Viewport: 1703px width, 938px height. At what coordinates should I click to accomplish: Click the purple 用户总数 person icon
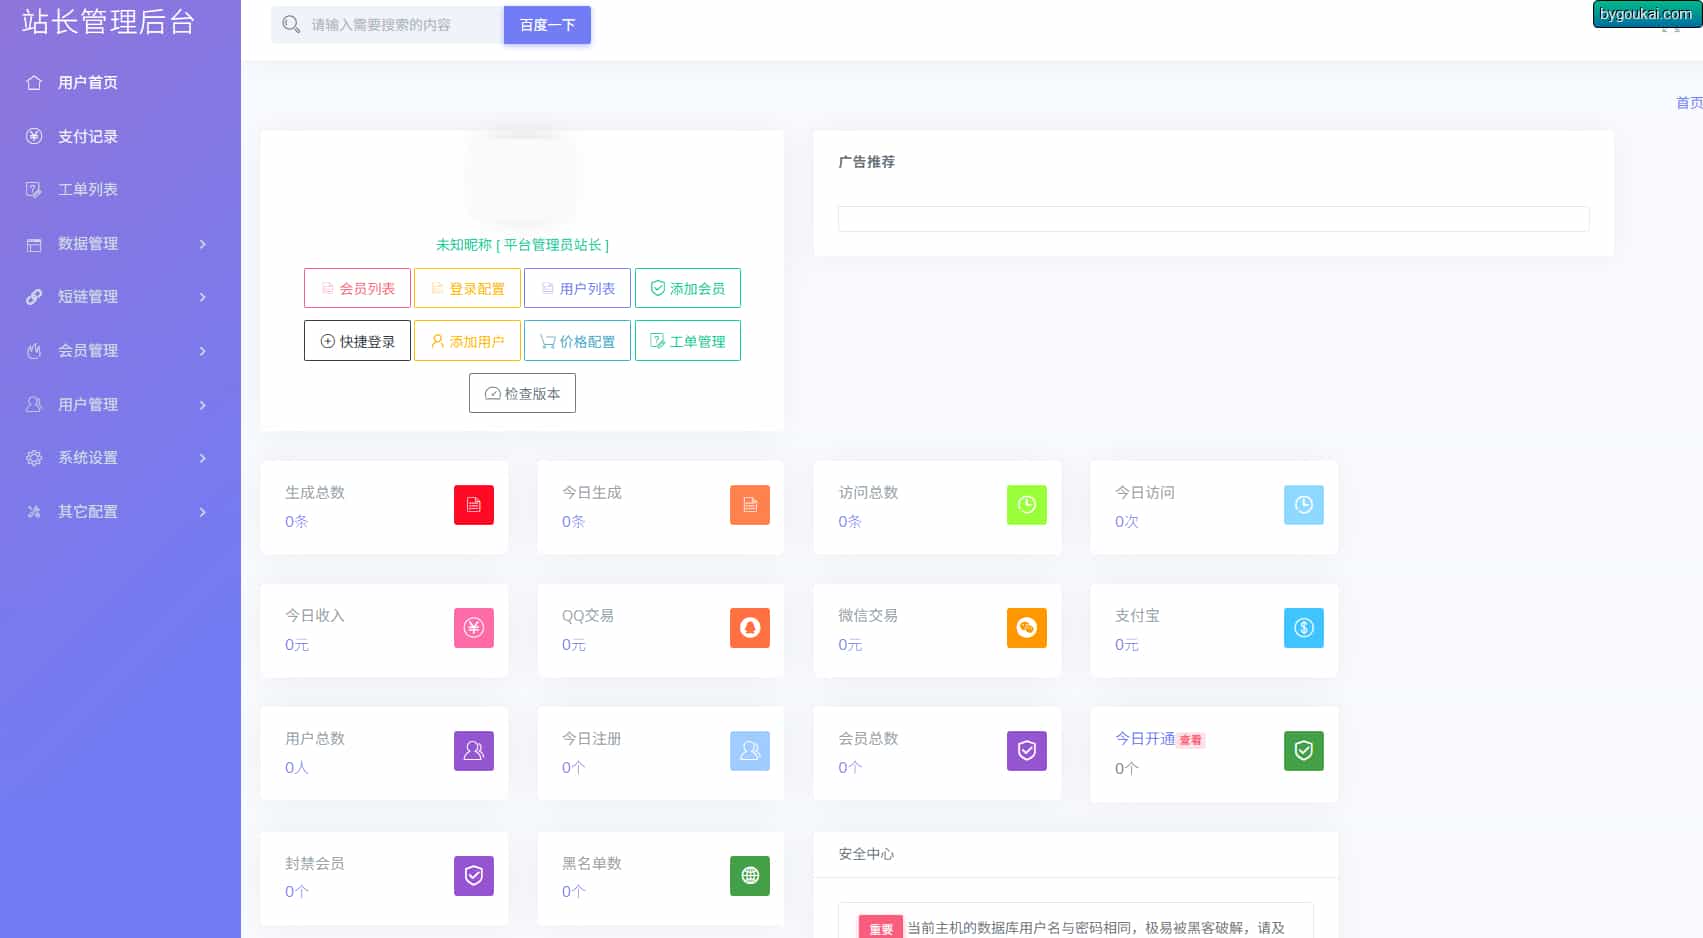tap(473, 751)
